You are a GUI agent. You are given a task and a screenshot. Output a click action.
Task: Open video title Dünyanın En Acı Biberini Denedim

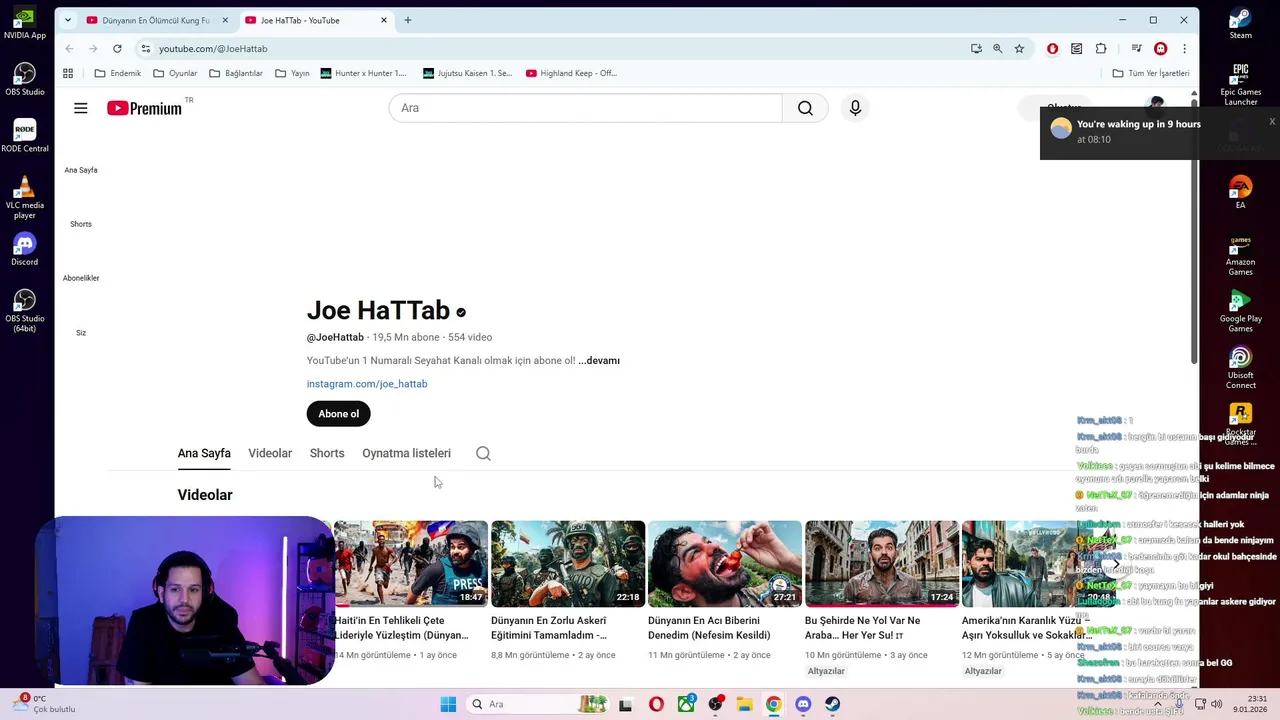(709, 627)
